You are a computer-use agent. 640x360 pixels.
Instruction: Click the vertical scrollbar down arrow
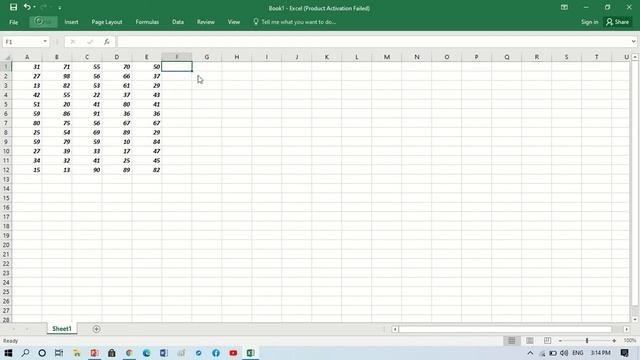point(635,320)
